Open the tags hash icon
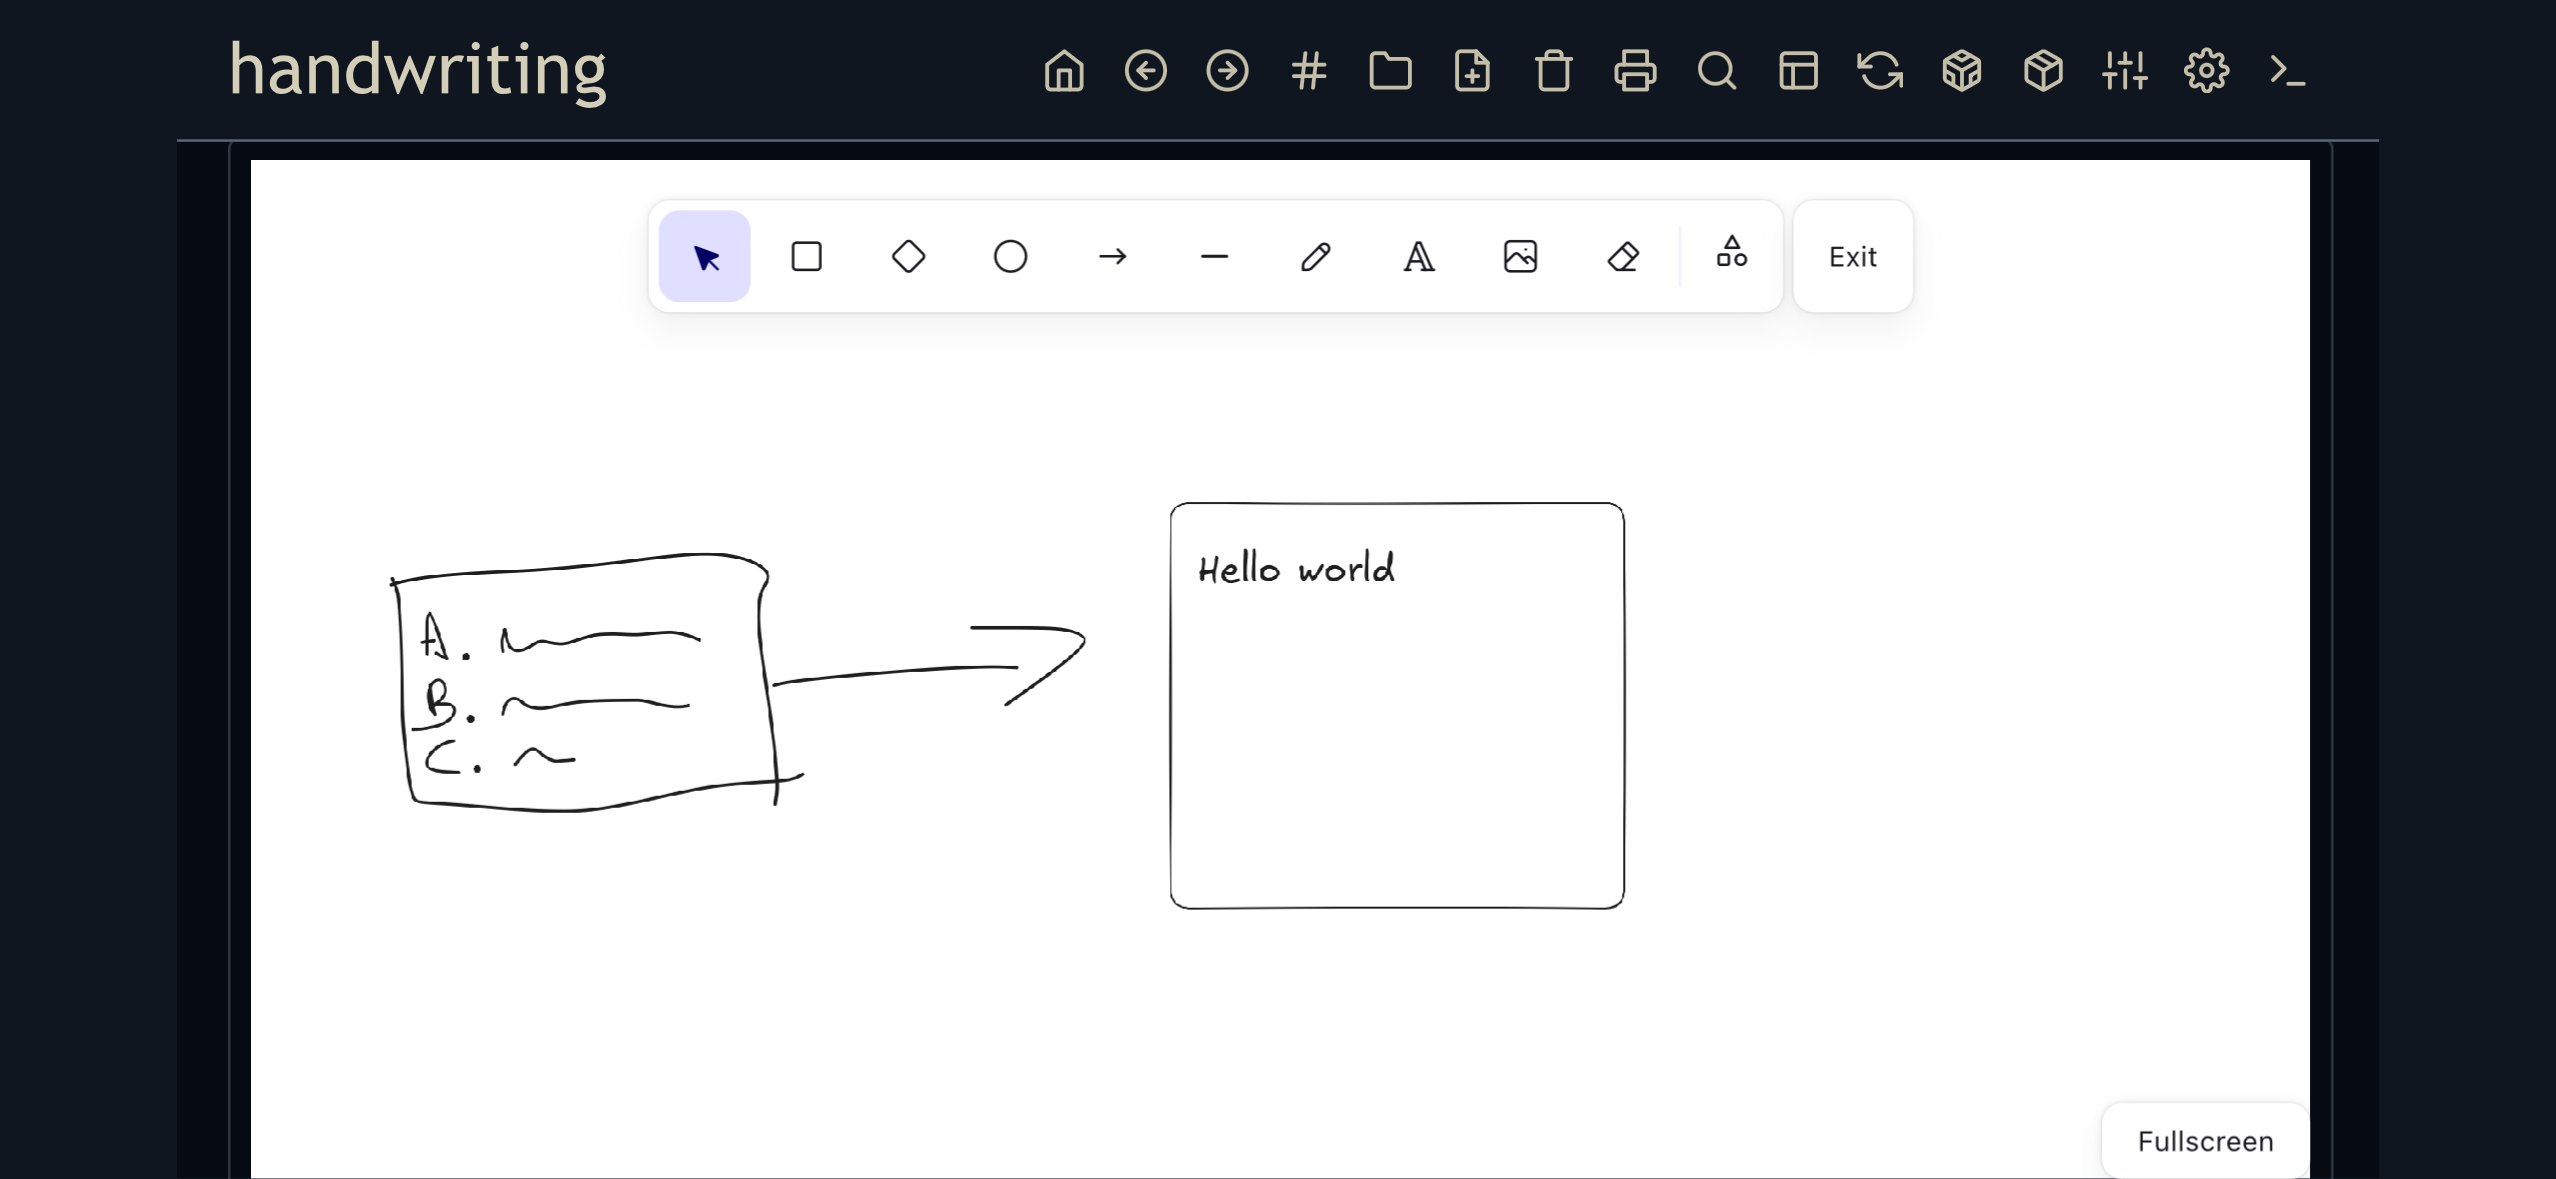This screenshot has height=1179, width=2556. point(1308,71)
